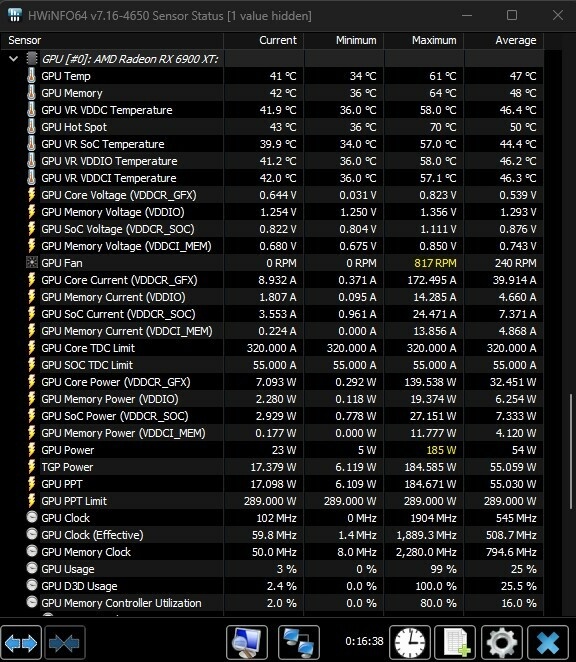This screenshot has width=576, height=662.
Task: Maximize the HWiNFO64 window
Action: click(512, 16)
